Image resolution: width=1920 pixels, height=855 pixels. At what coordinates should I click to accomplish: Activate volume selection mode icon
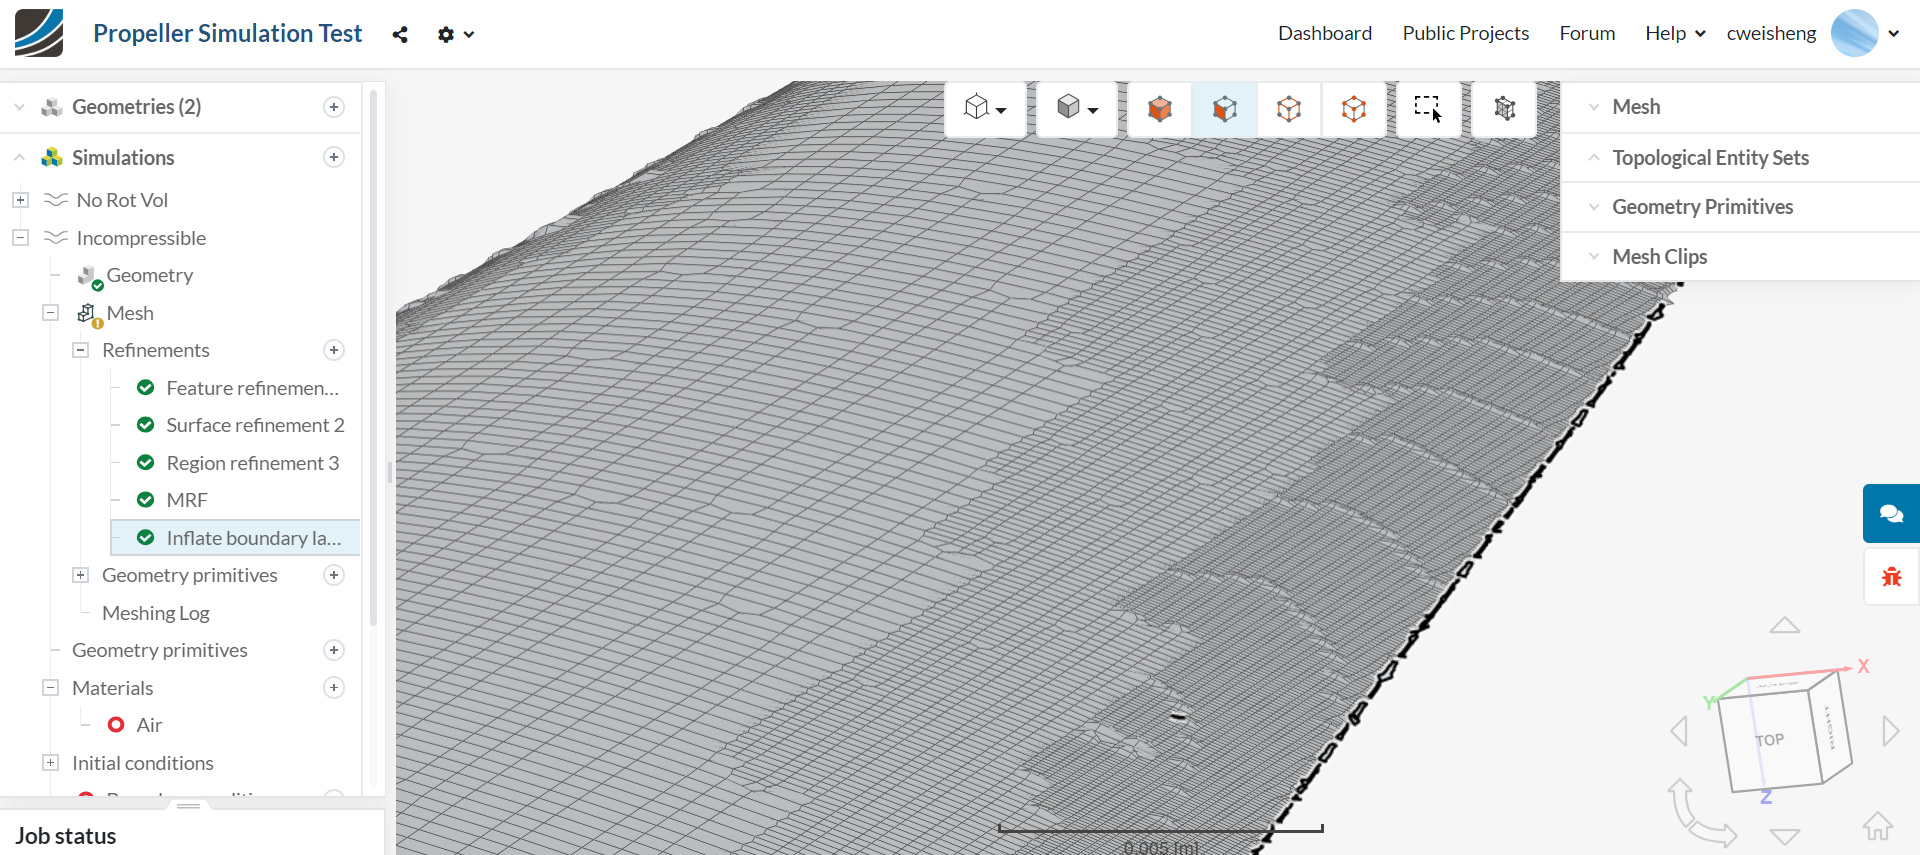coord(1160,108)
